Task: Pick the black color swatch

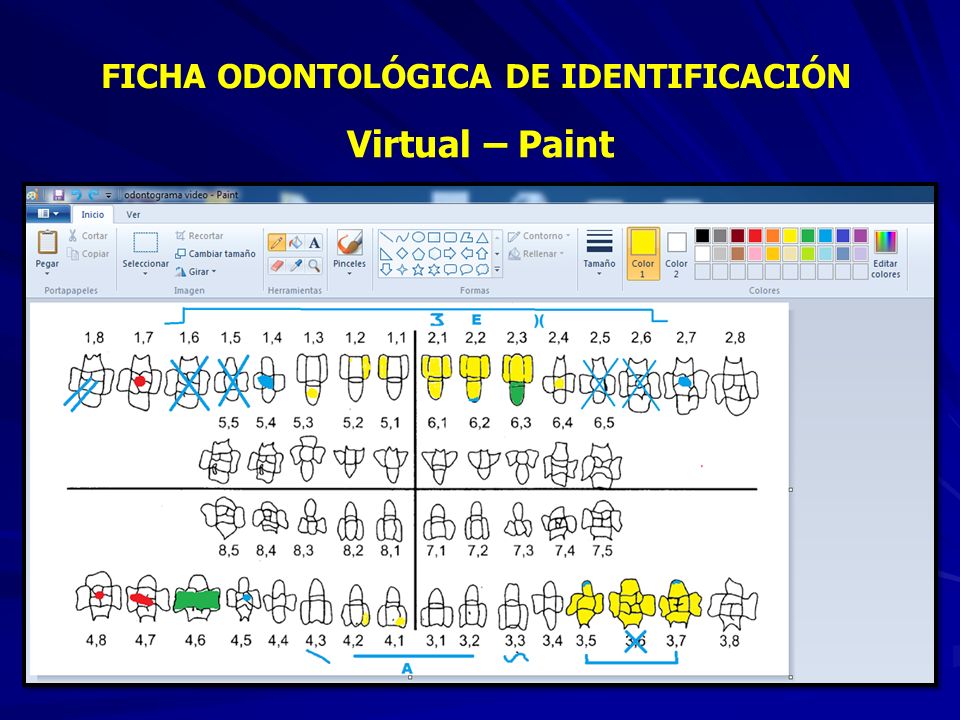Action: (x=703, y=236)
